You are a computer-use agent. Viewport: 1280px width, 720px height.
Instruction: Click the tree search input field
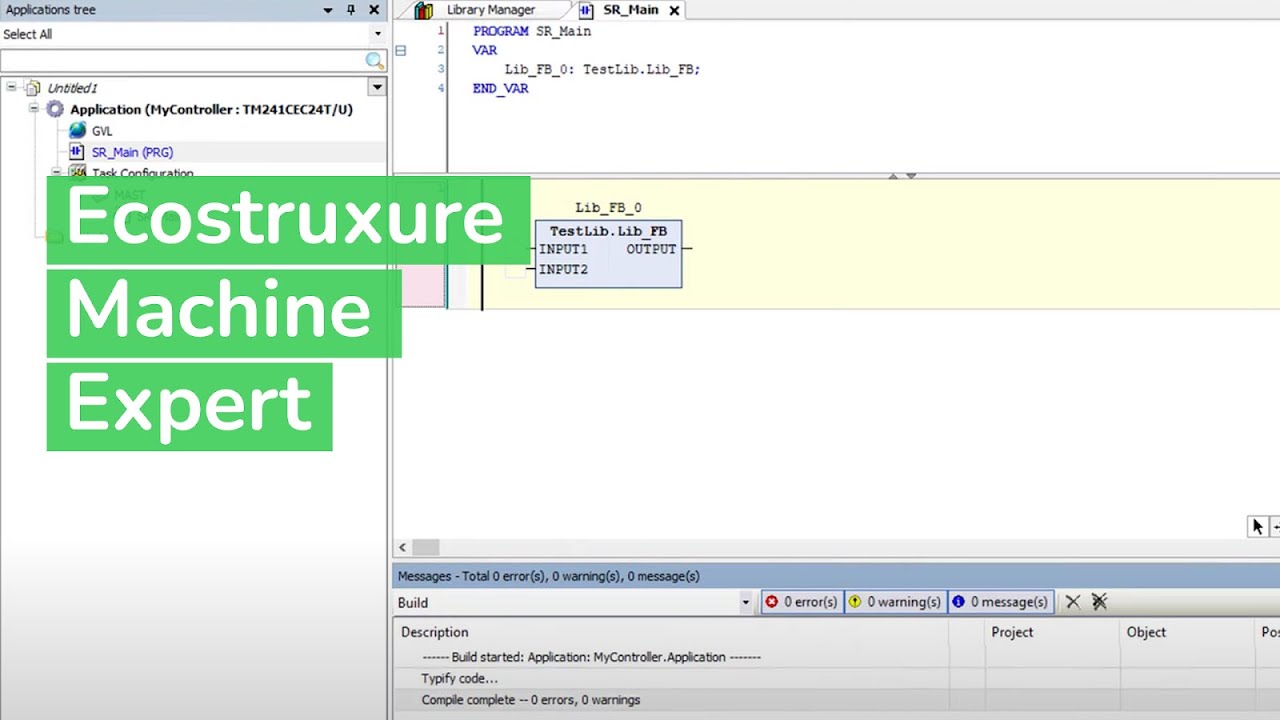coord(182,61)
